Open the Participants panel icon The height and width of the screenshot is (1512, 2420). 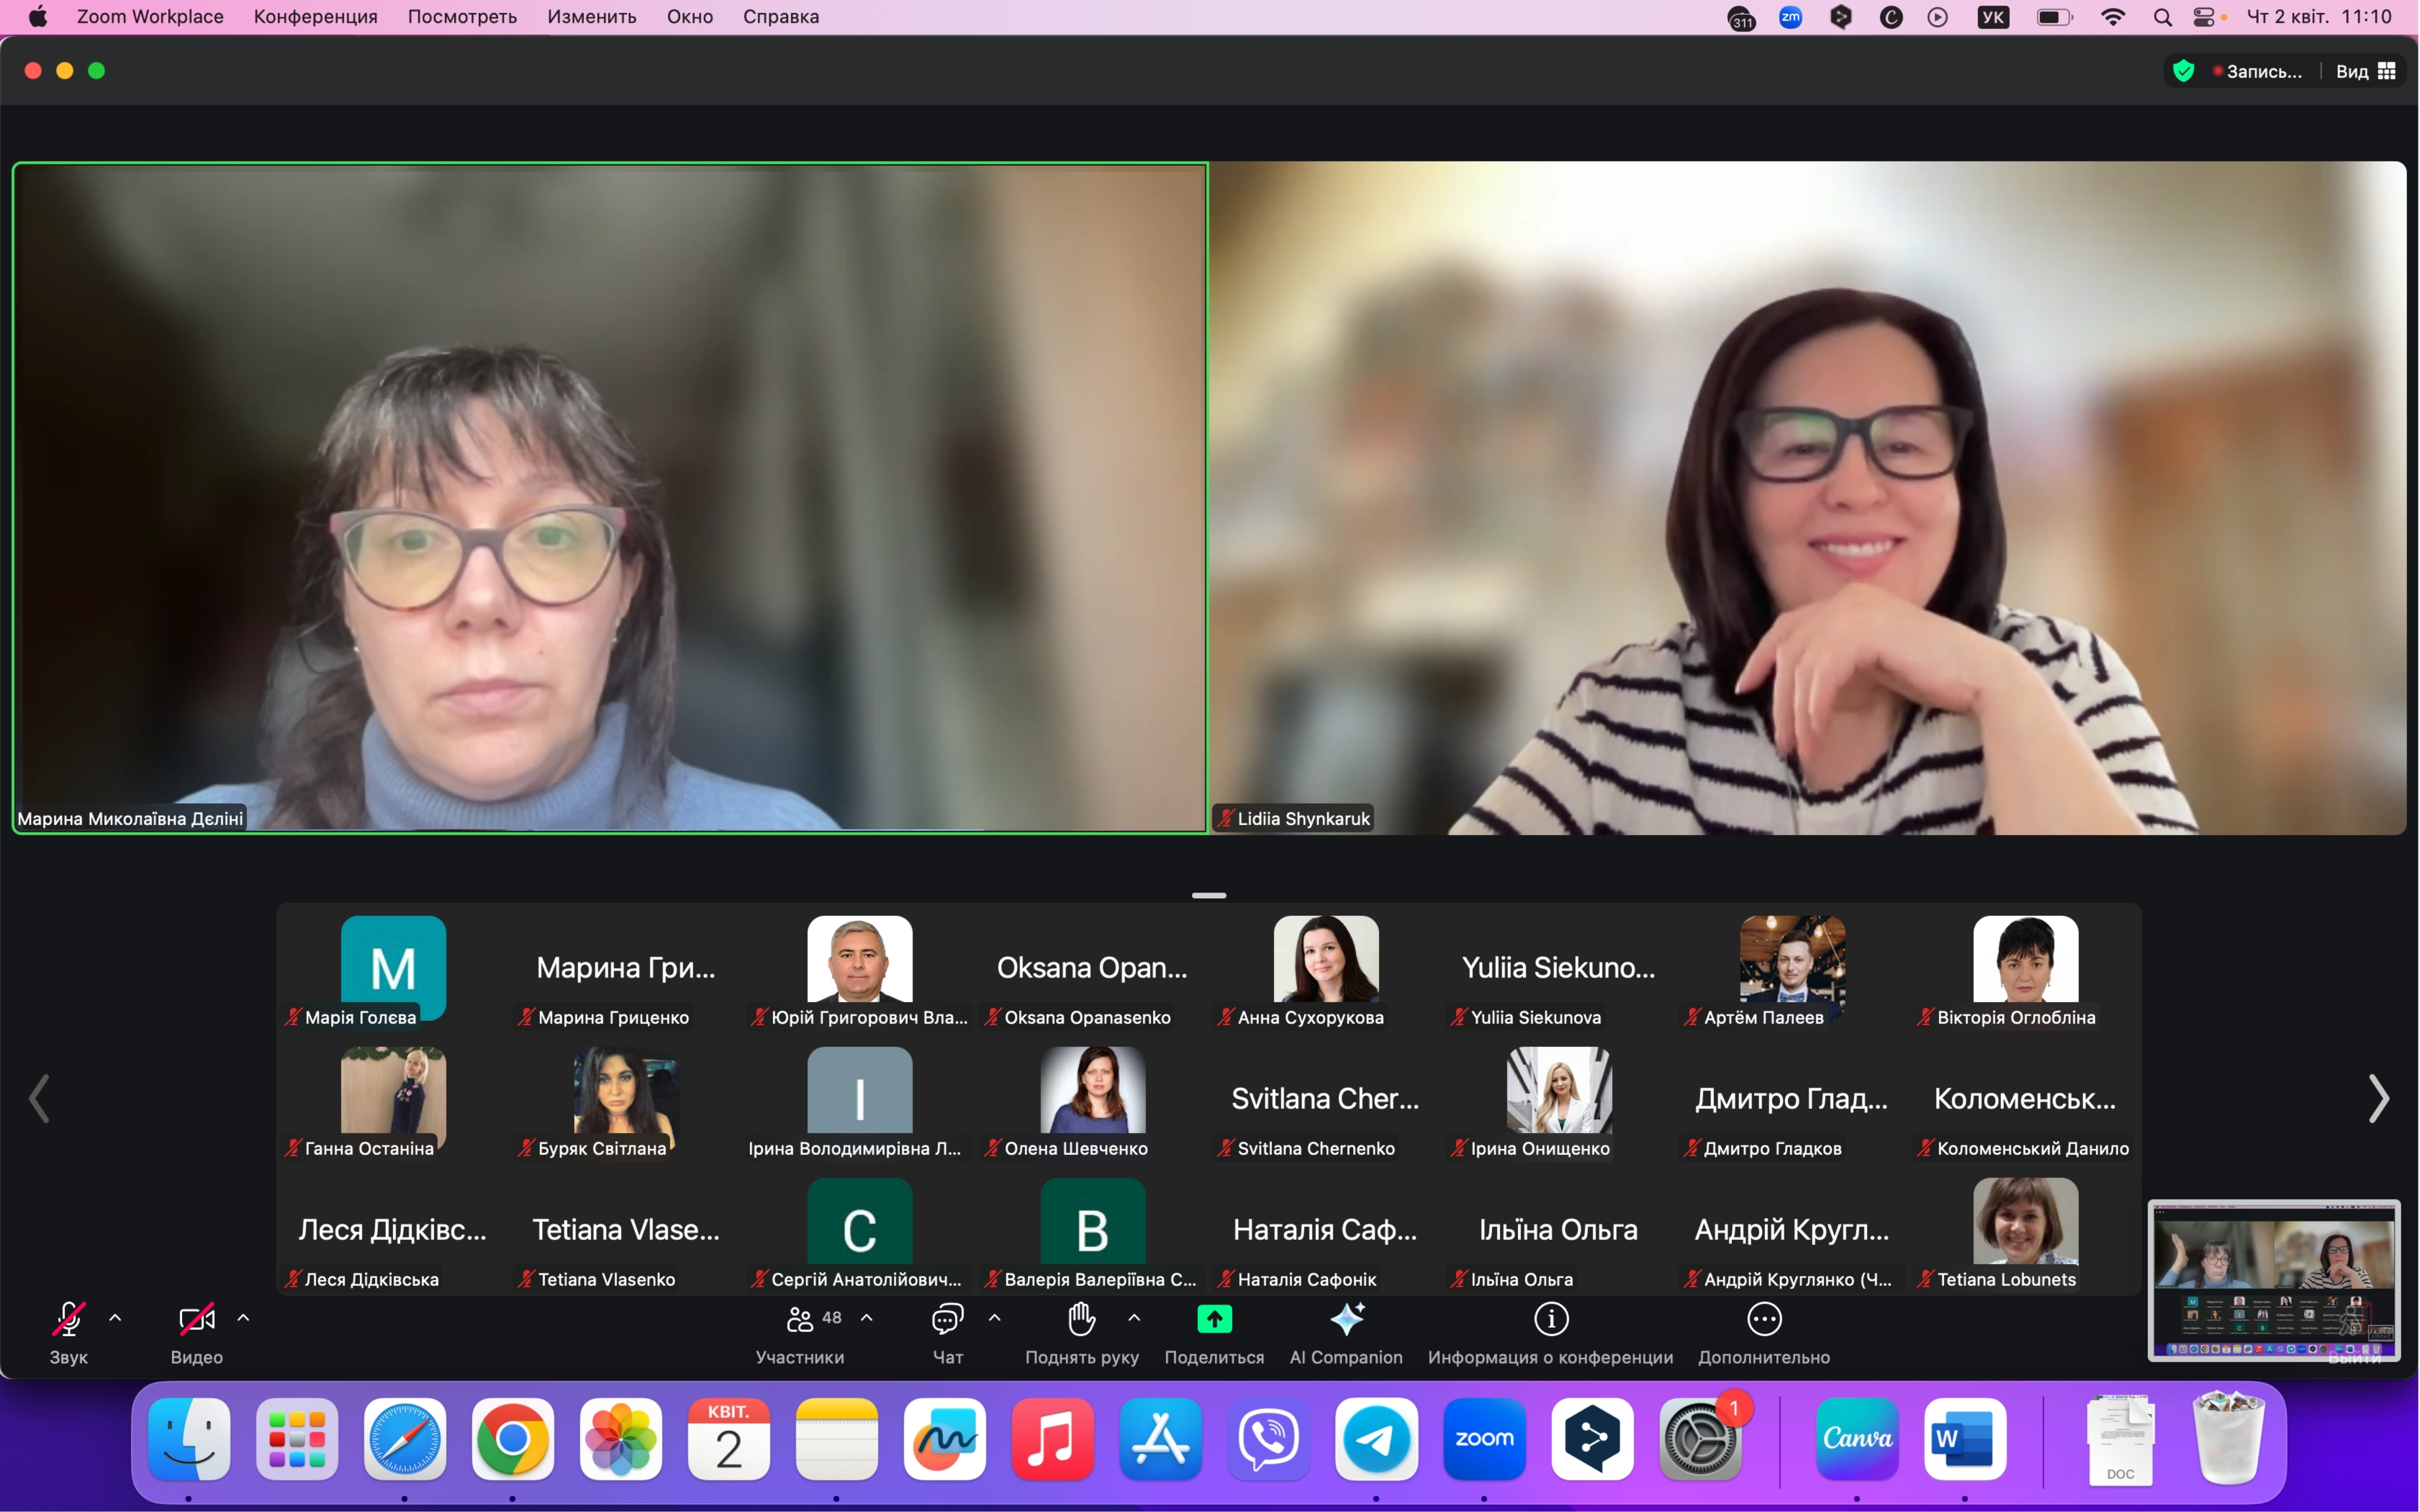(x=800, y=1320)
